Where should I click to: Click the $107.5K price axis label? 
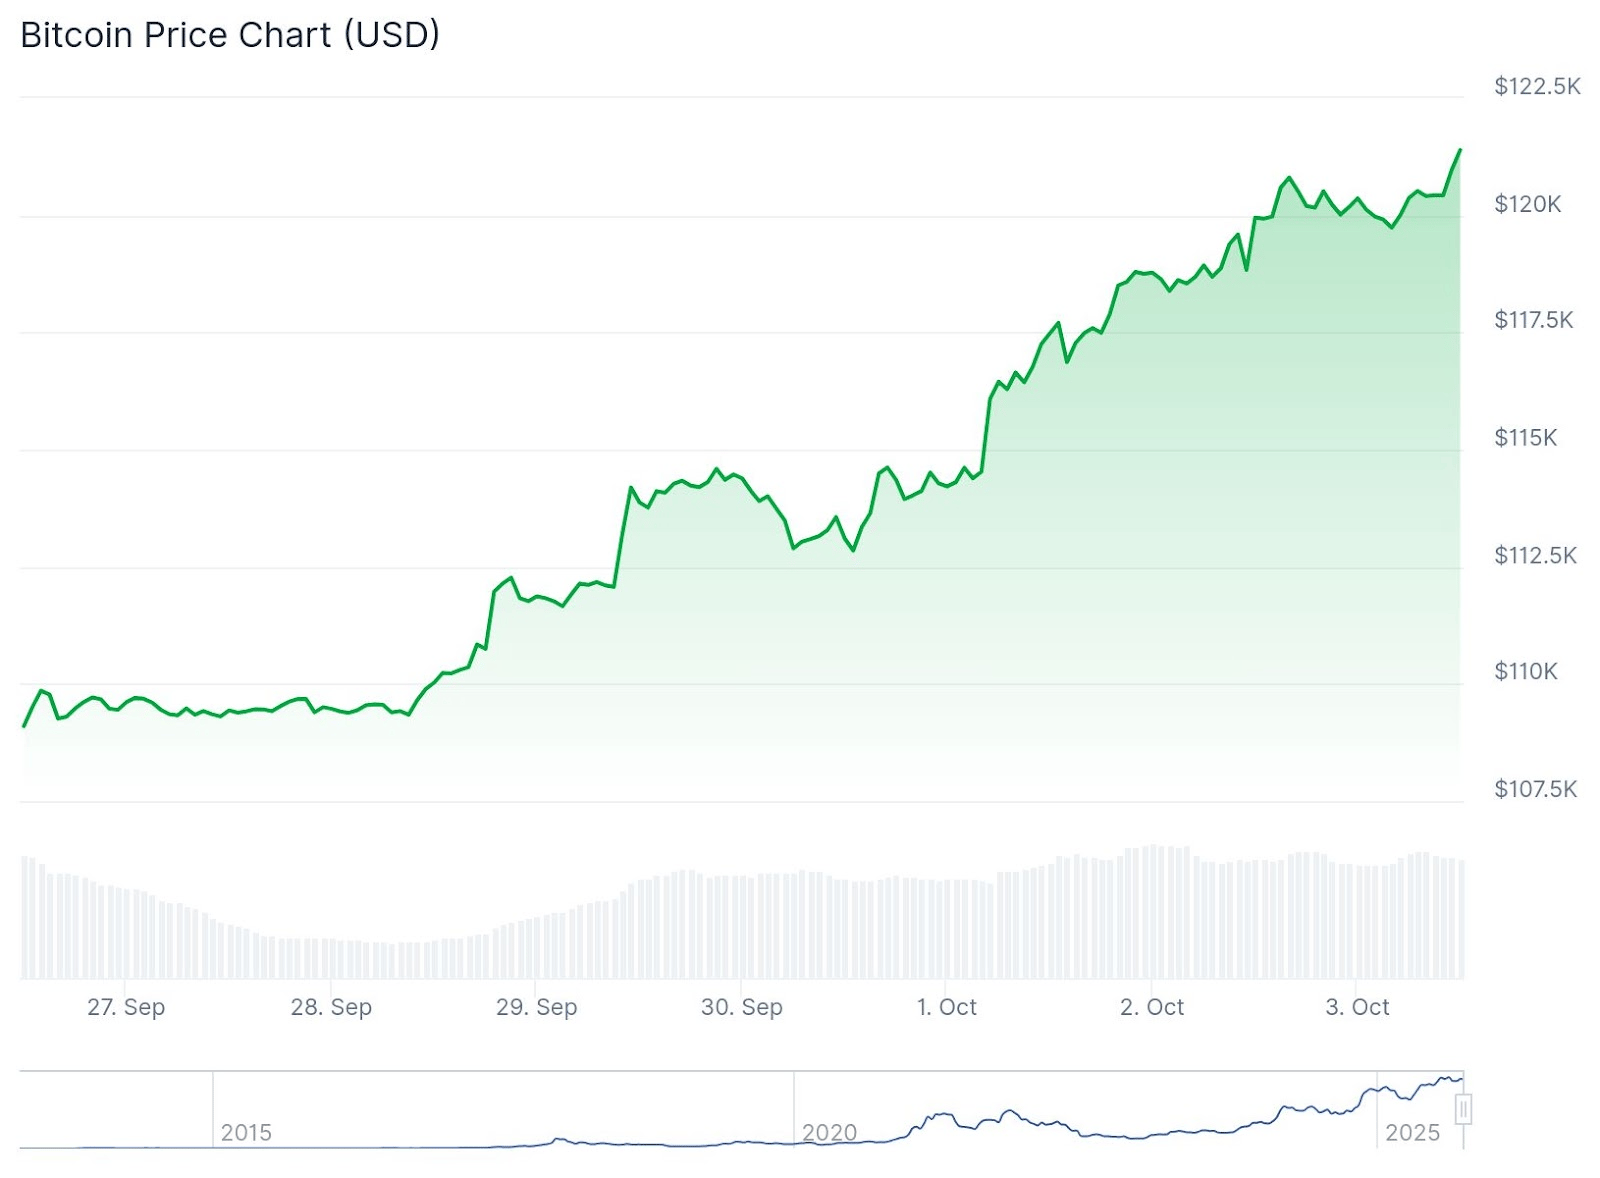click(x=1535, y=789)
